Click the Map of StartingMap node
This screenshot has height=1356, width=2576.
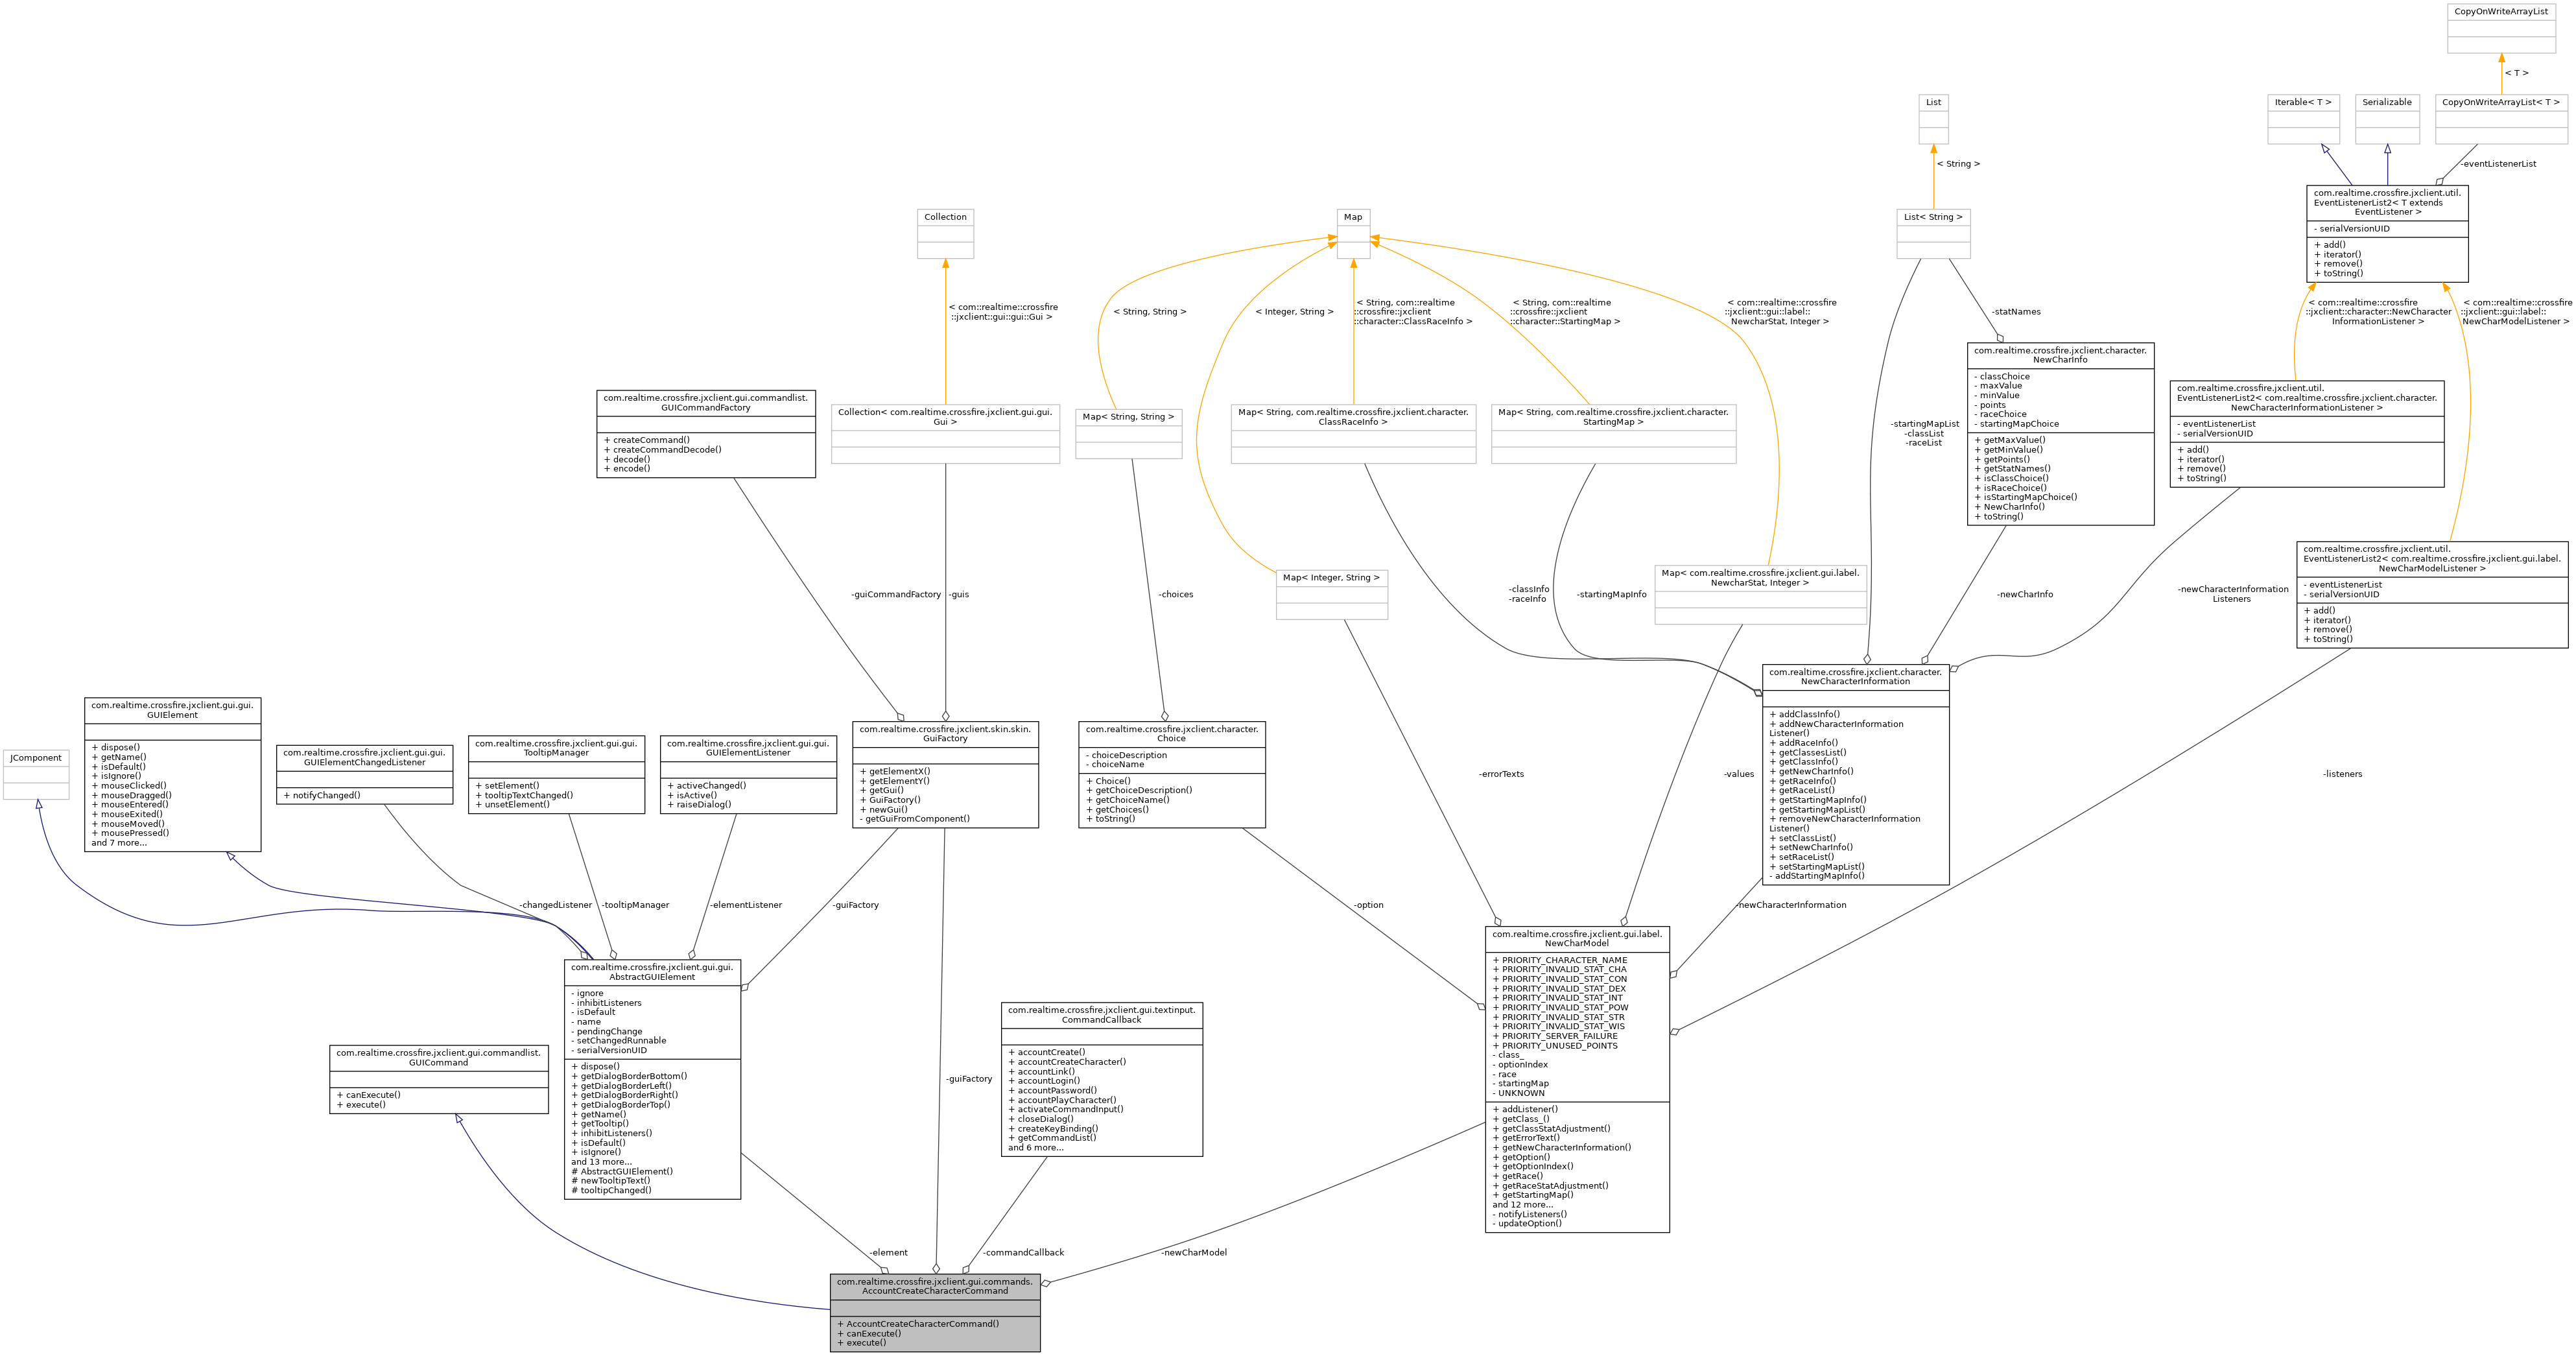tap(1613, 433)
